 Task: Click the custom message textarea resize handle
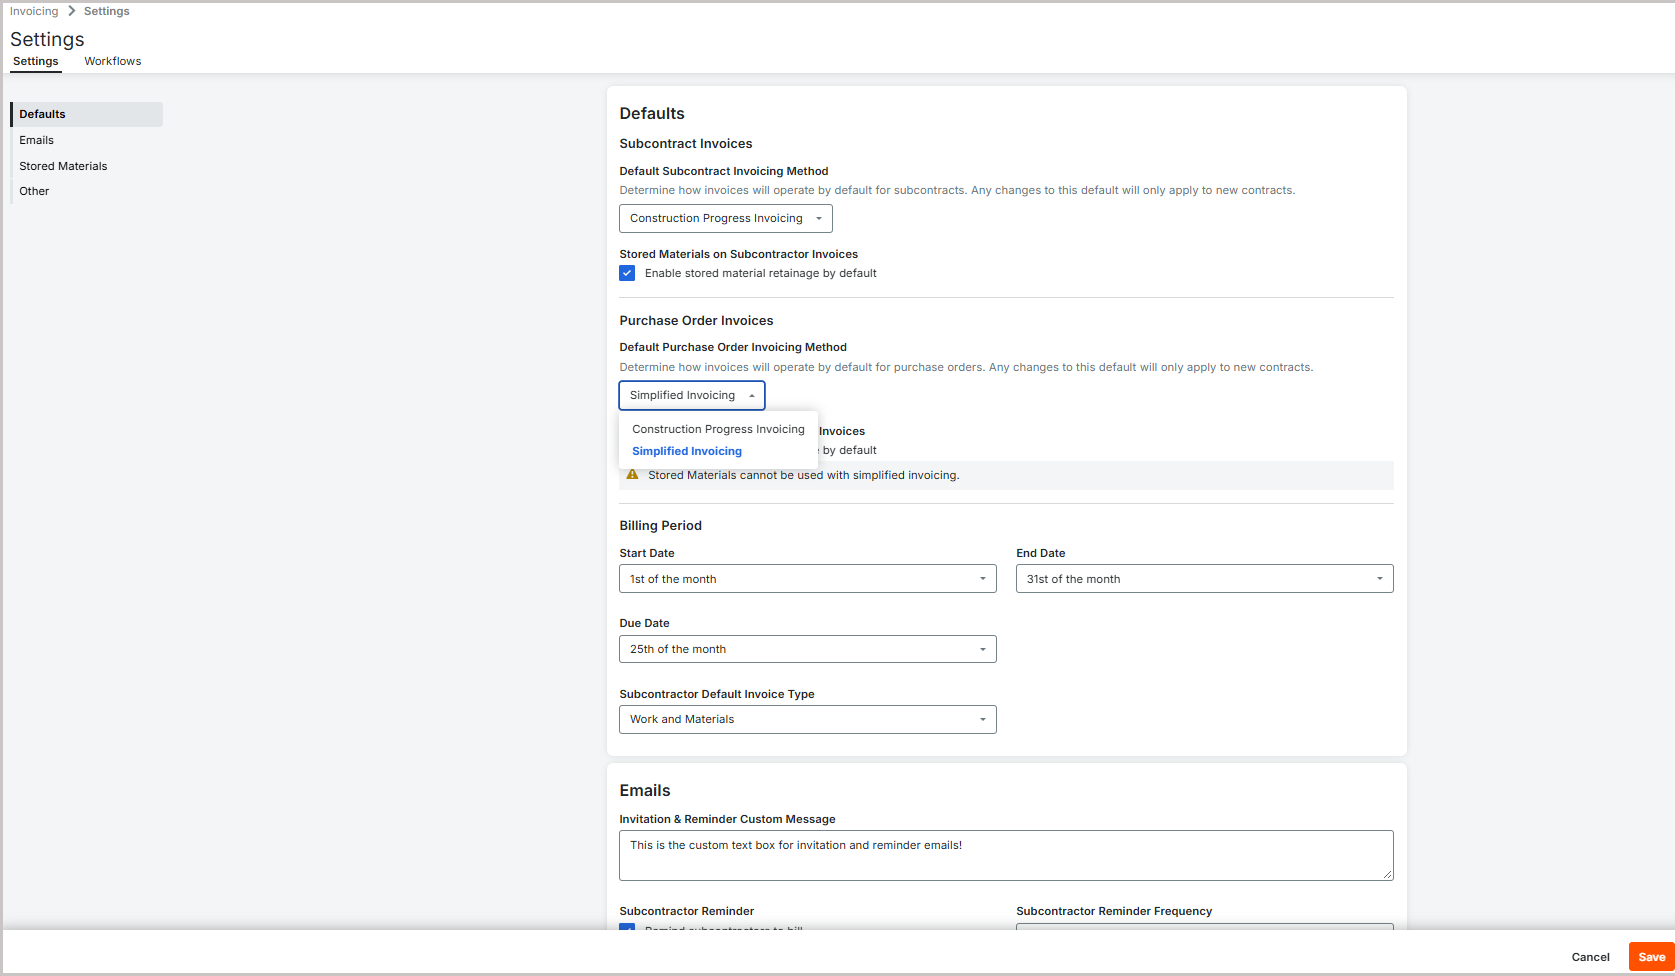(1388, 875)
